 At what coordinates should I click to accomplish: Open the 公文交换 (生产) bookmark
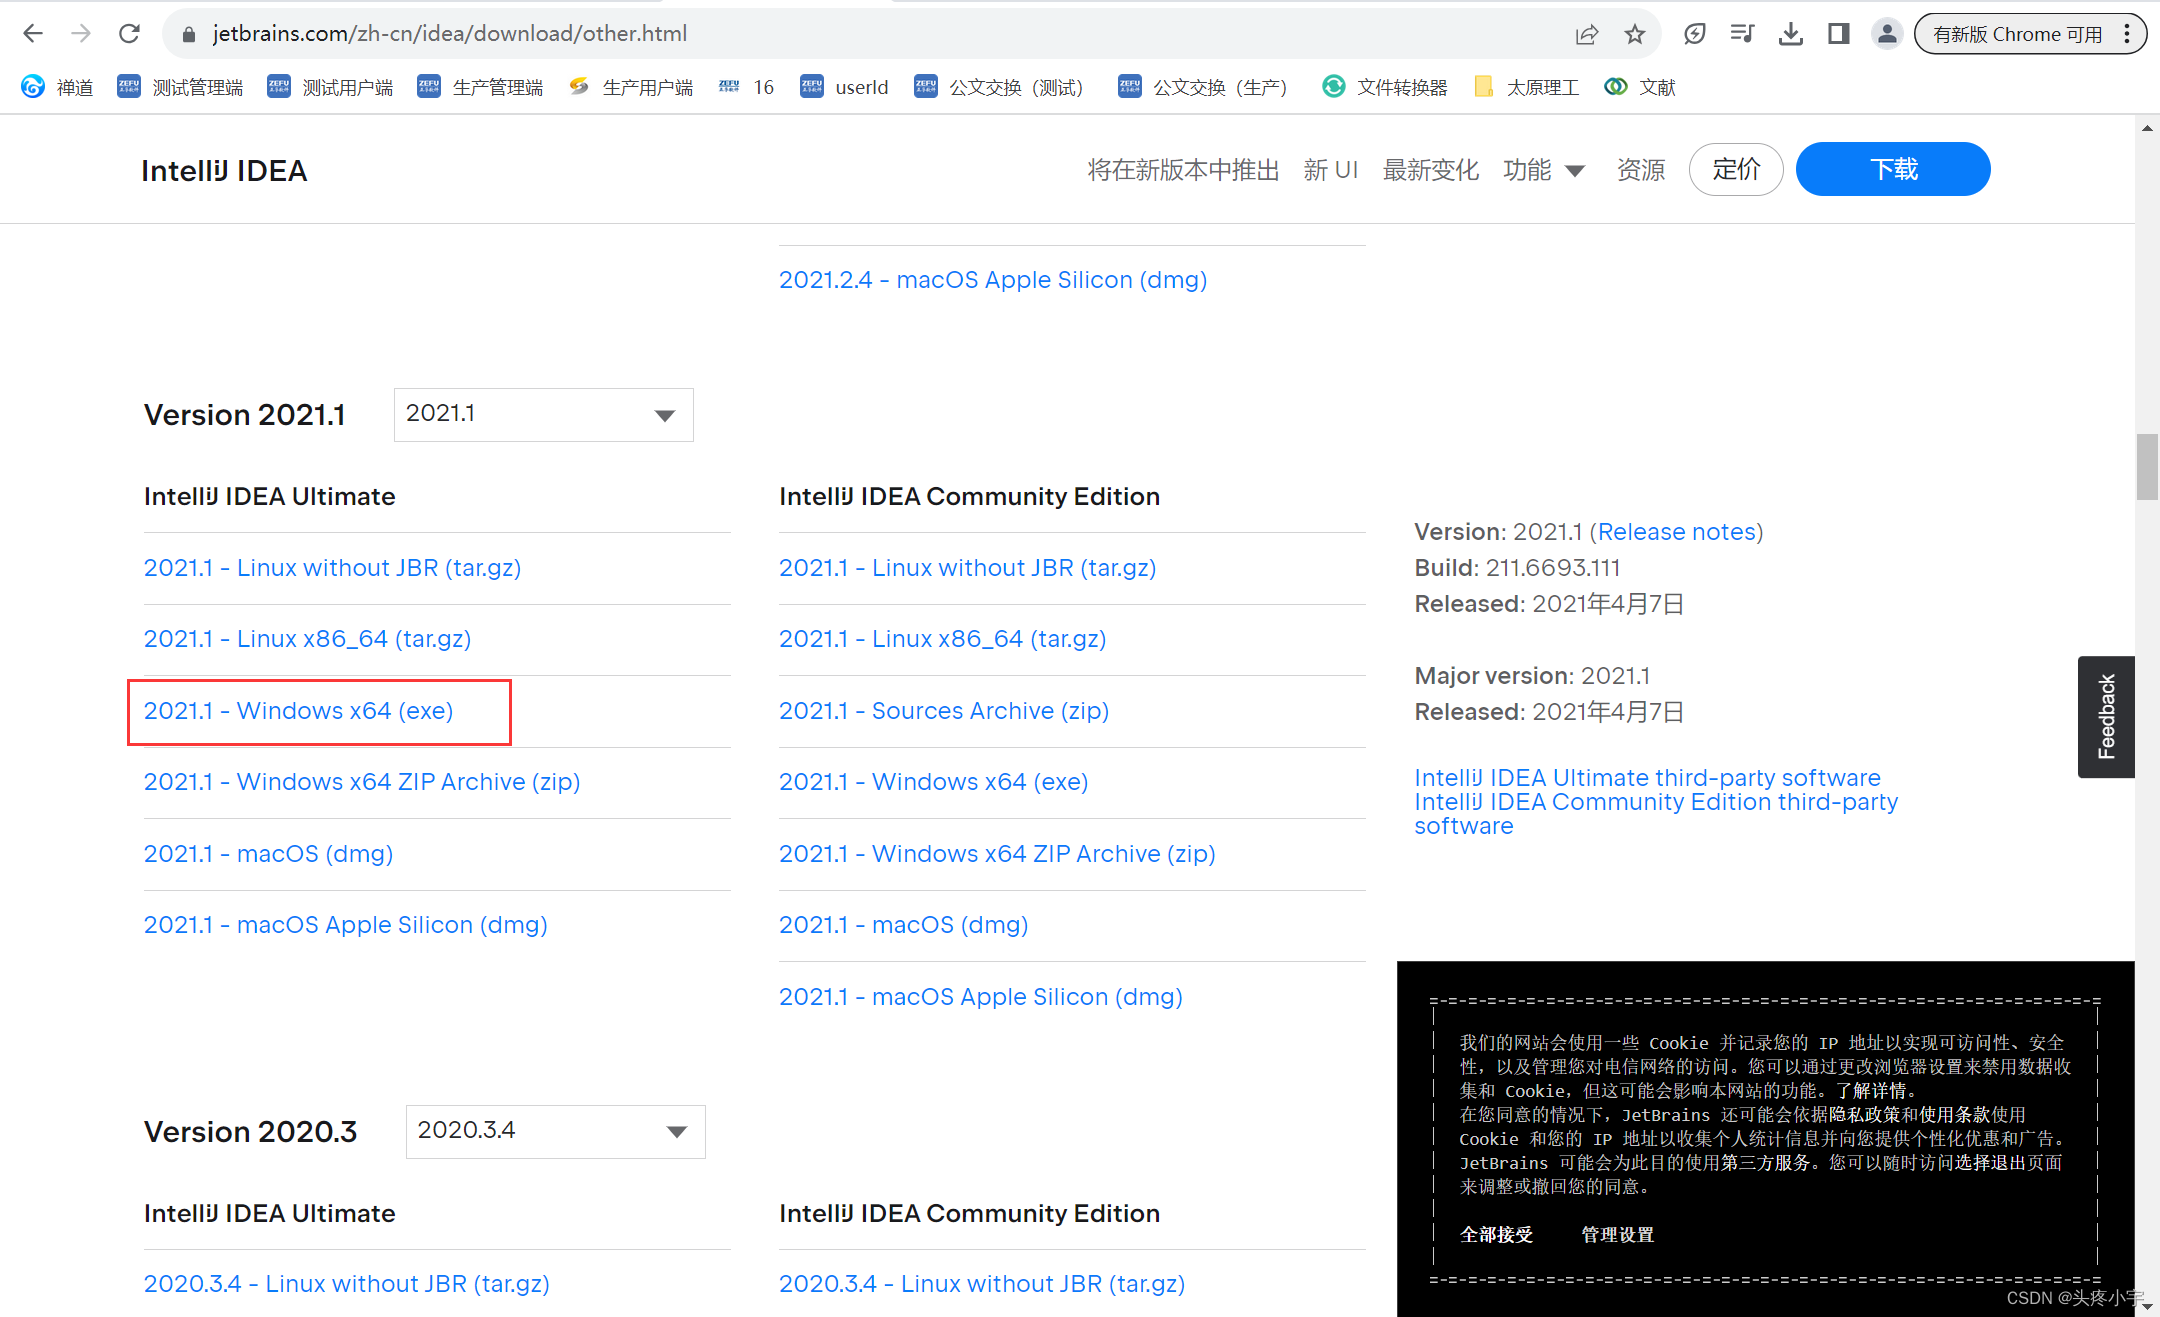point(1203,87)
